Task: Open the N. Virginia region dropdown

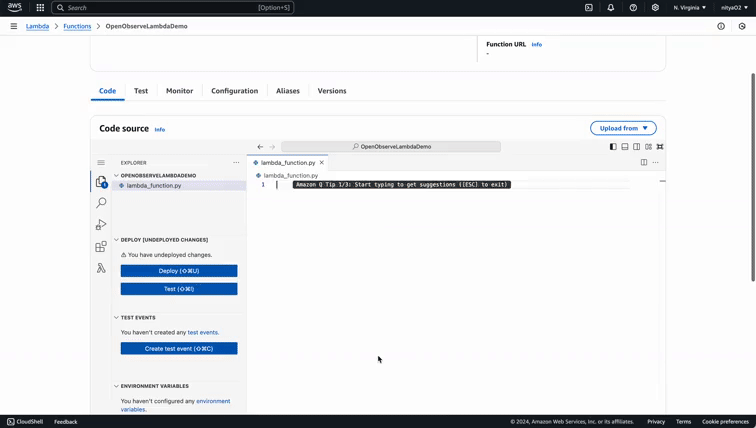Action: pyautogui.click(x=689, y=8)
